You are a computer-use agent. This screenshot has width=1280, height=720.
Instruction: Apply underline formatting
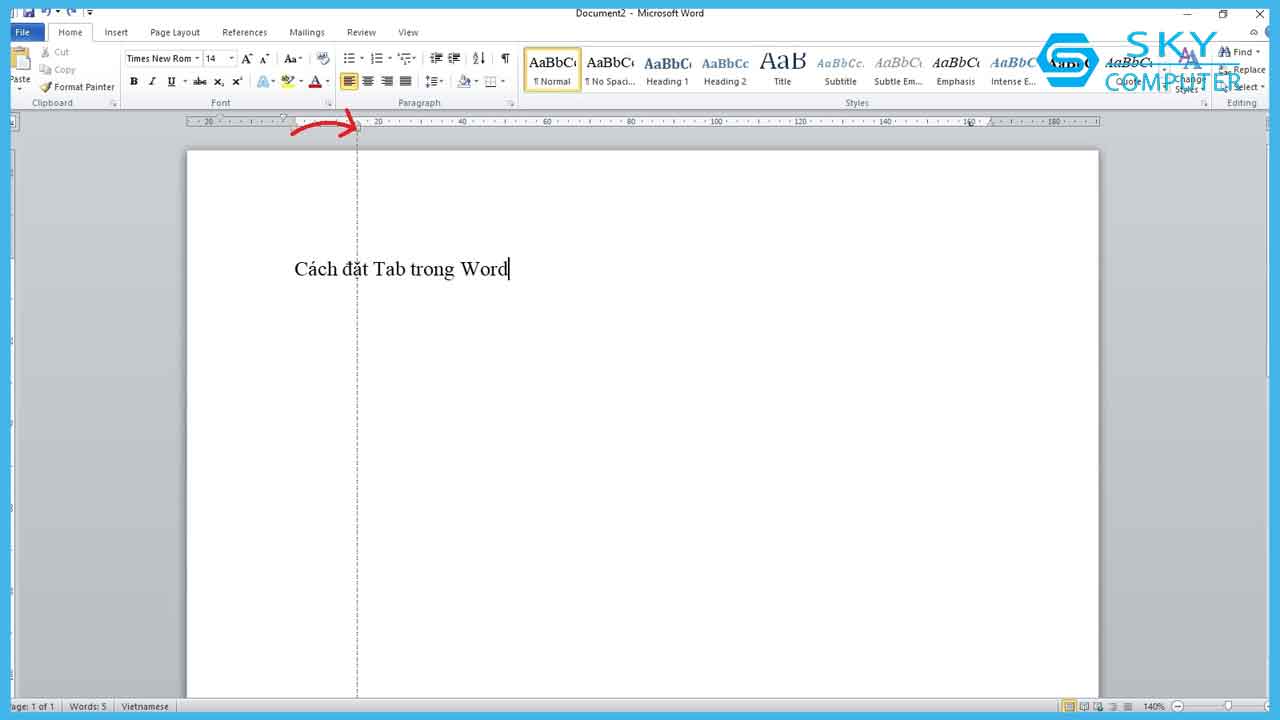coord(171,82)
